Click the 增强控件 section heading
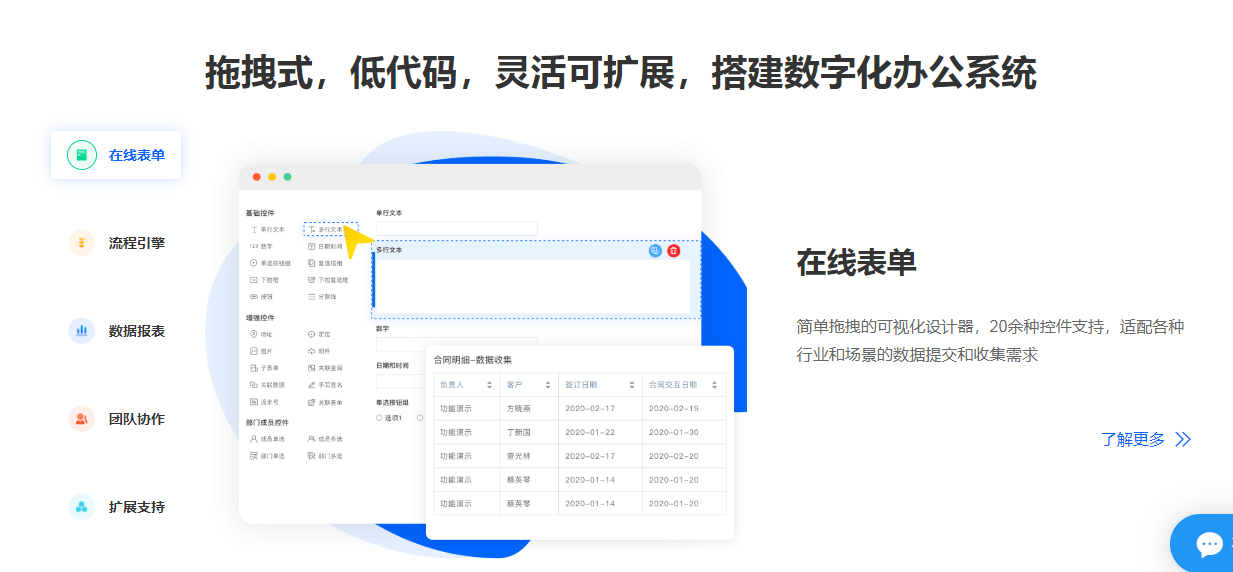The height and width of the screenshot is (572, 1233). pos(260,318)
